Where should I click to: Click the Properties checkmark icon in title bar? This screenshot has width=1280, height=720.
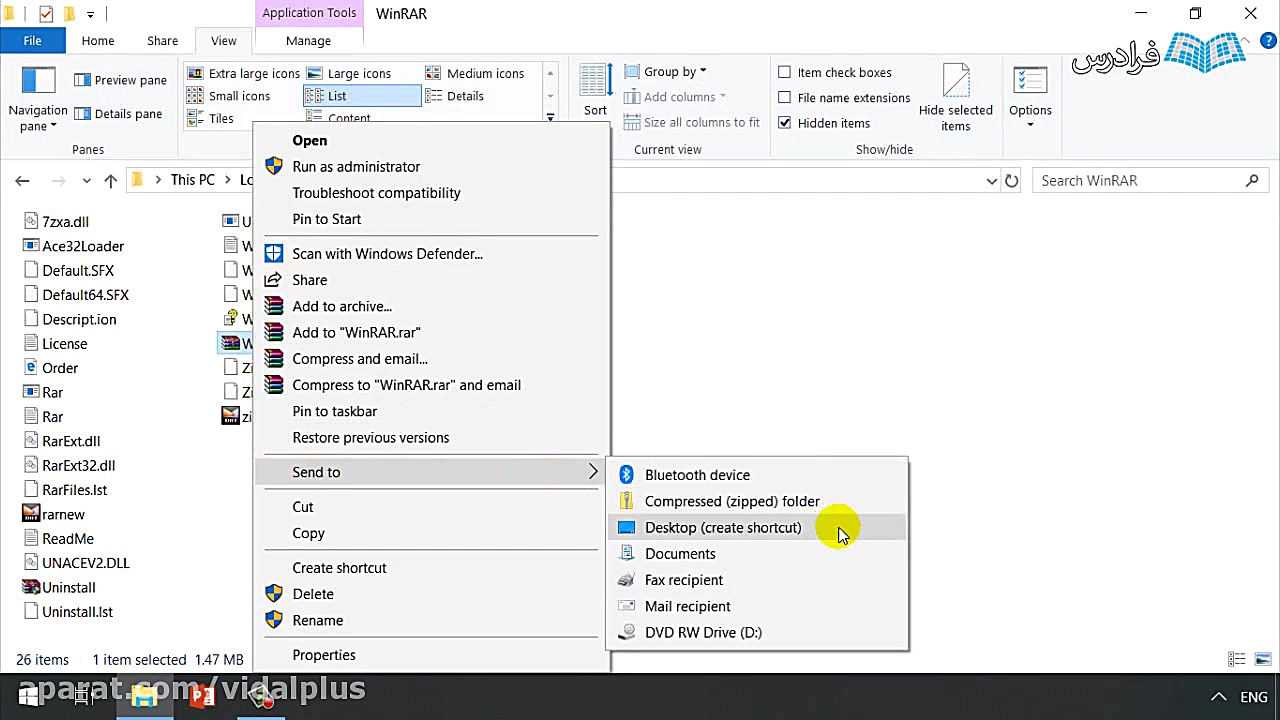coord(45,14)
